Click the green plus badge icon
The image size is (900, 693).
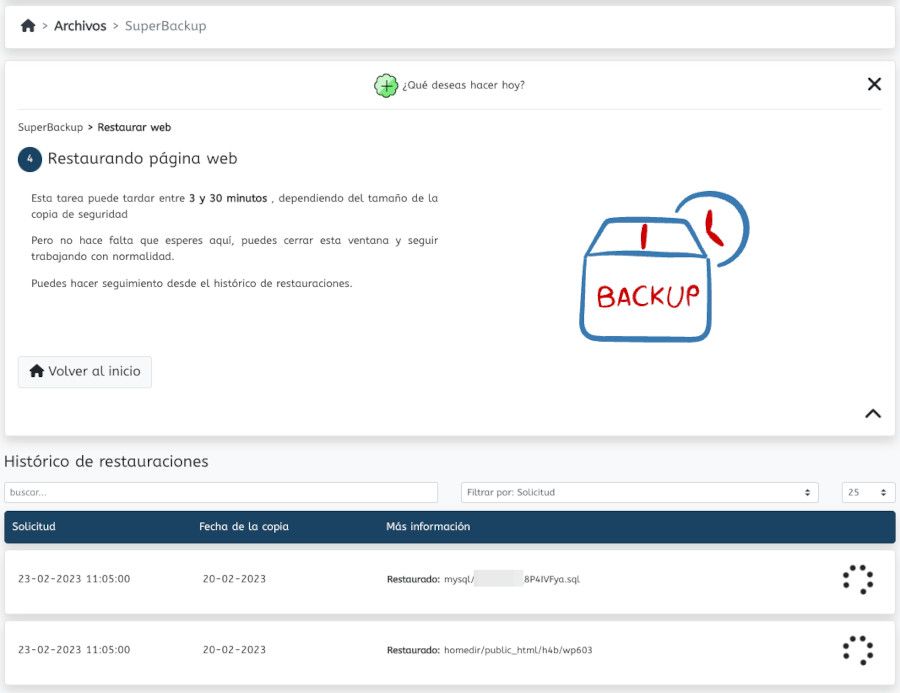pyautogui.click(x=386, y=86)
